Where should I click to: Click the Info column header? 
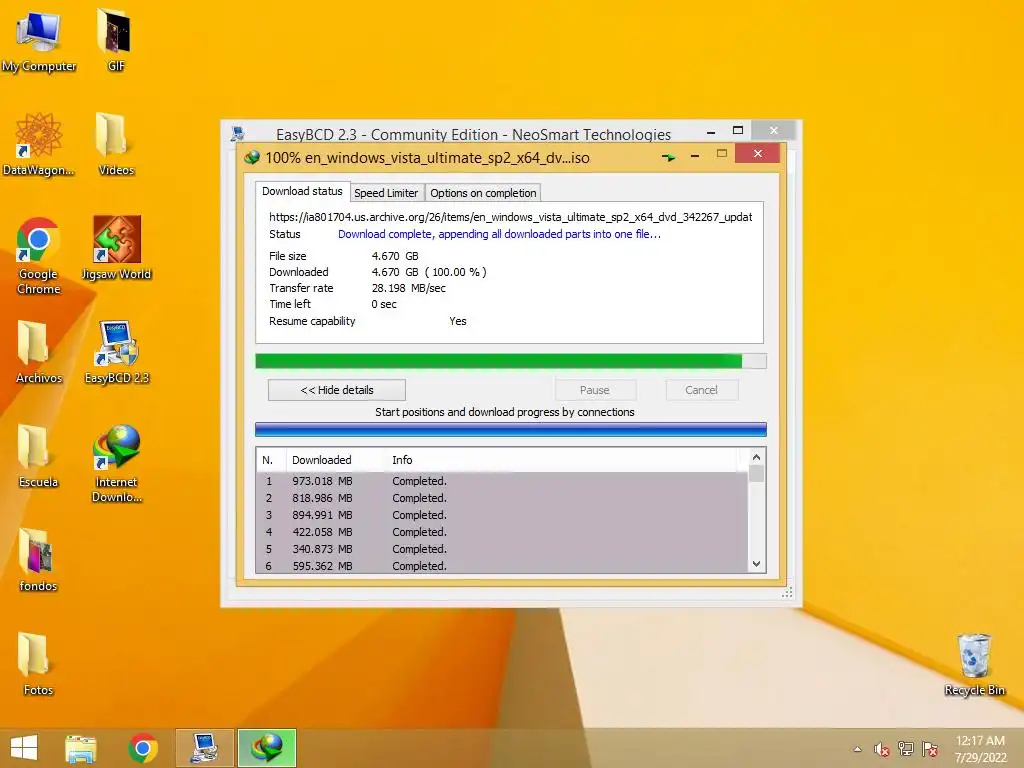pos(562,460)
